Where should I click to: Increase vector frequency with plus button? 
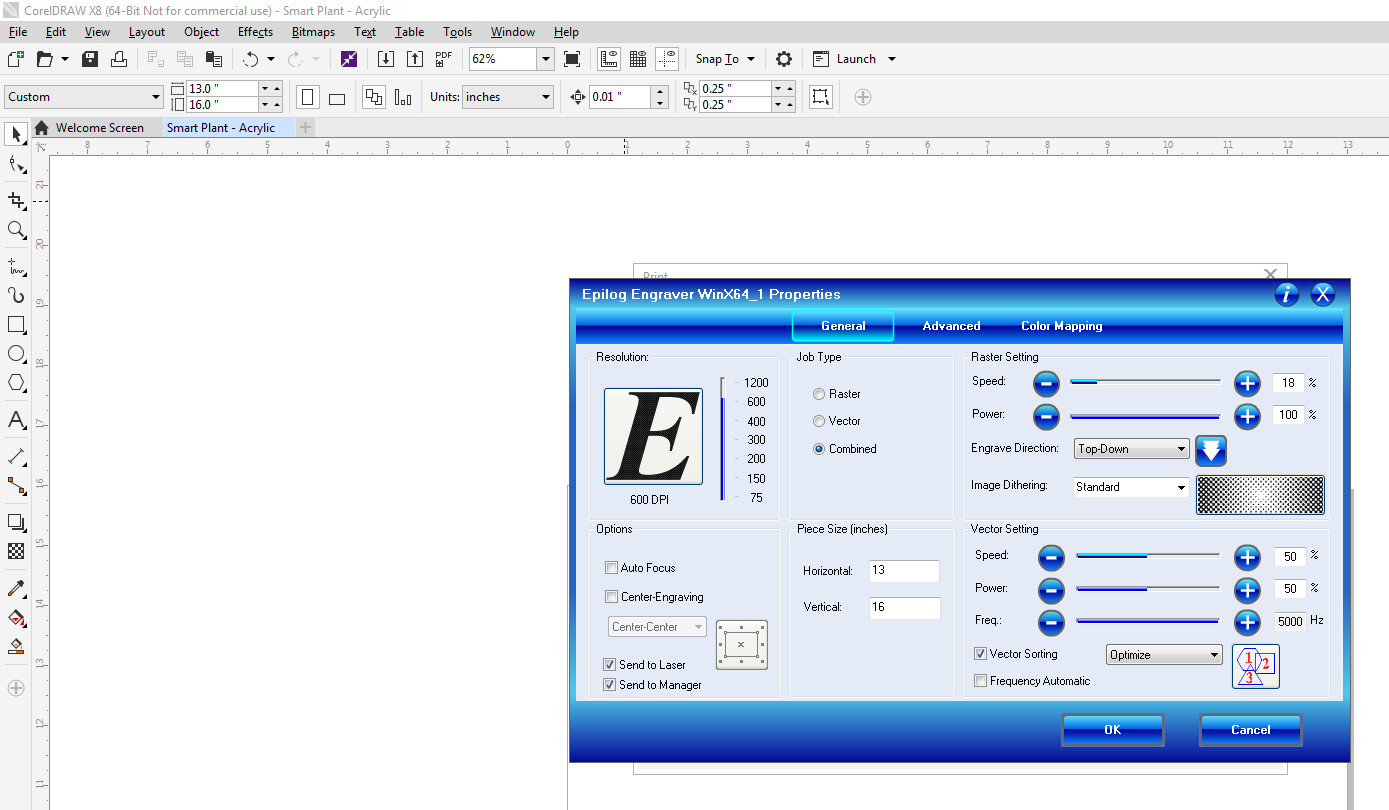pos(1247,623)
